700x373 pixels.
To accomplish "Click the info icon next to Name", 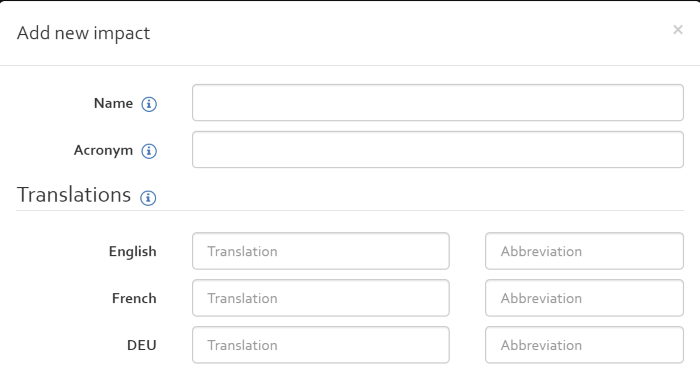I will pyautogui.click(x=149, y=104).
